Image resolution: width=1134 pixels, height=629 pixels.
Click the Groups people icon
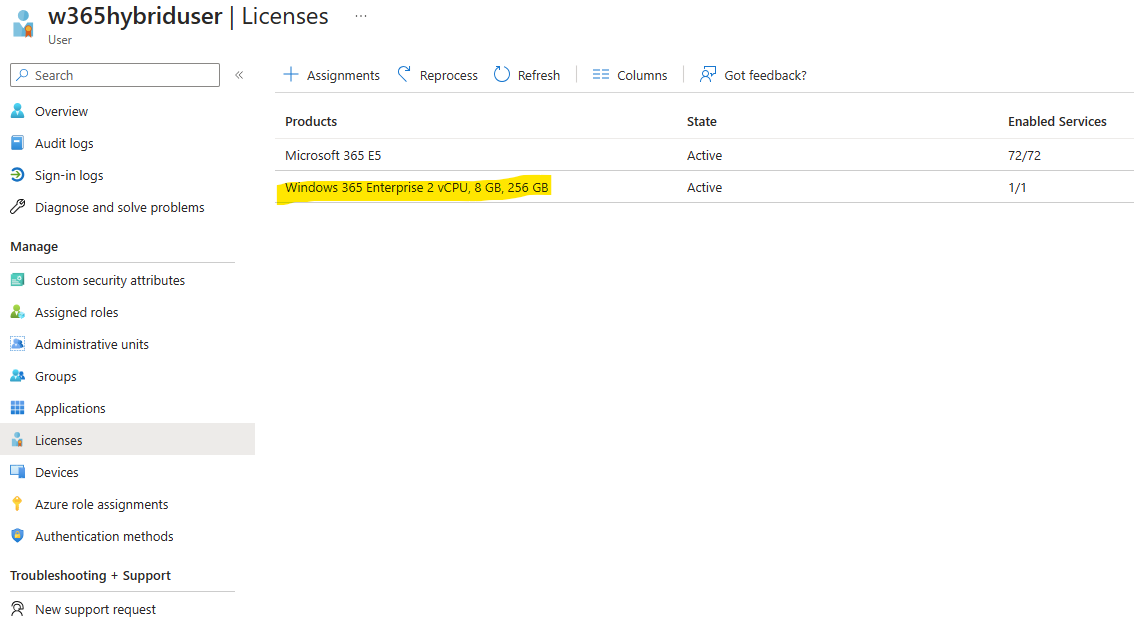pyautogui.click(x=17, y=376)
